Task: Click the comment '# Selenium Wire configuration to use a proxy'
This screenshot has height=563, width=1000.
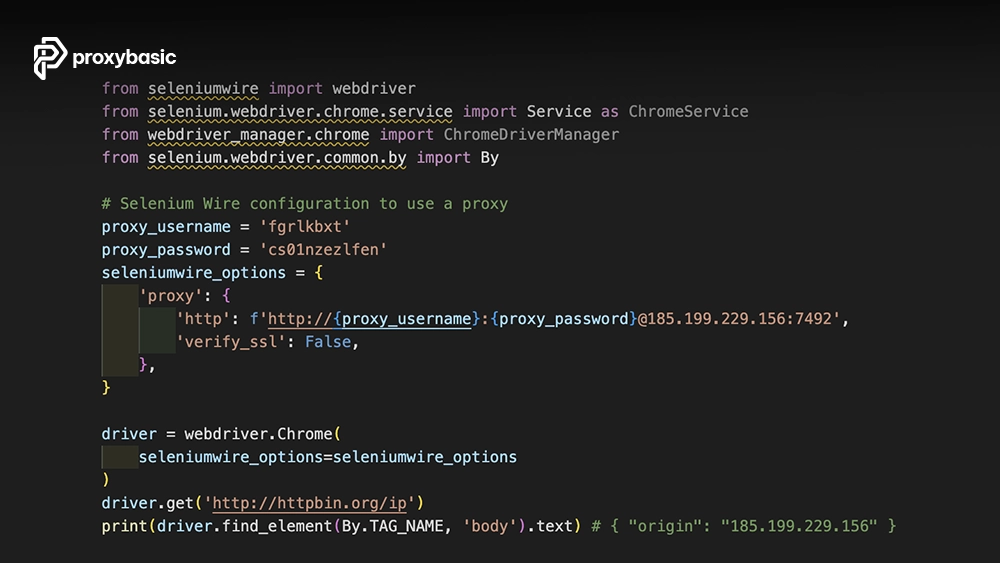Action: 305,204
